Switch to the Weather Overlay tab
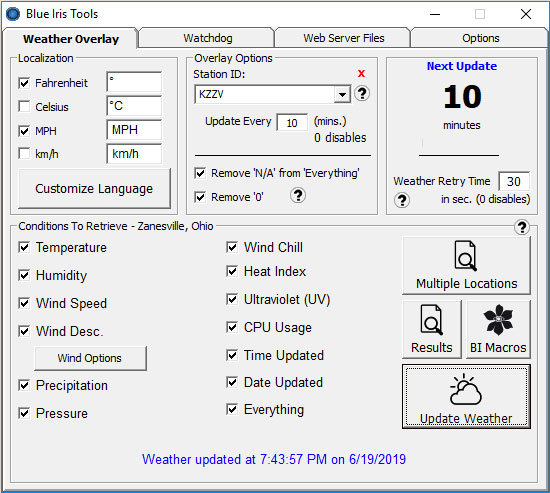 pyautogui.click(x=71, y=39)
